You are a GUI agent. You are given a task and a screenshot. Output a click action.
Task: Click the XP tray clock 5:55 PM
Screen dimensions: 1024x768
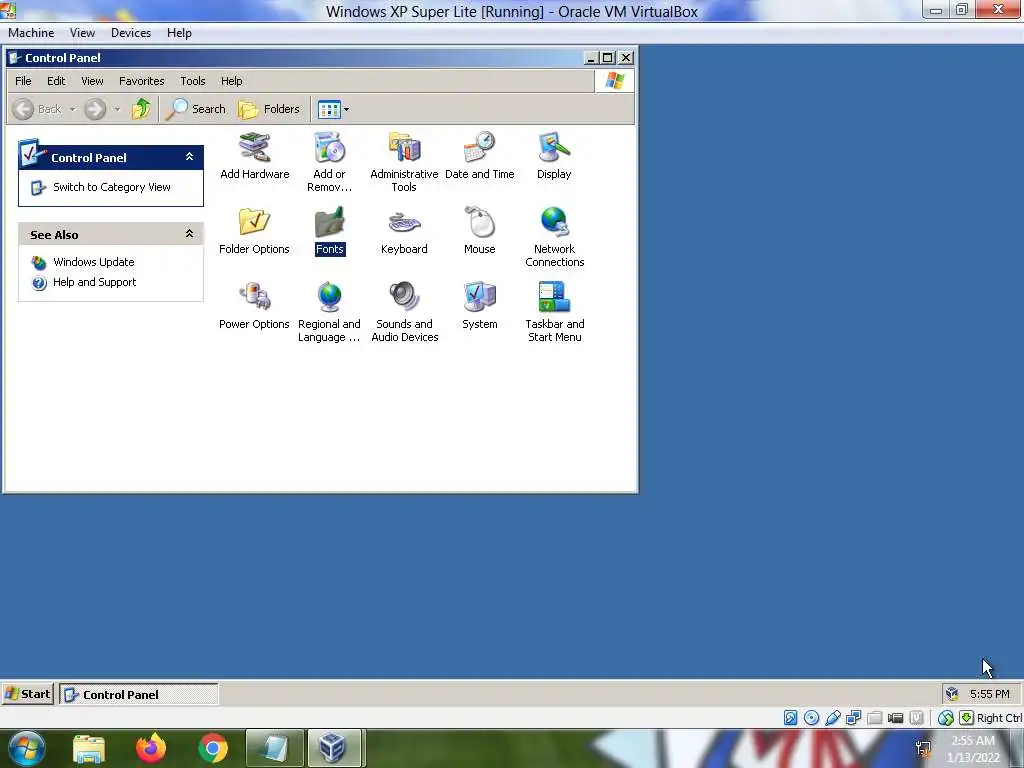tap(989, 694)
